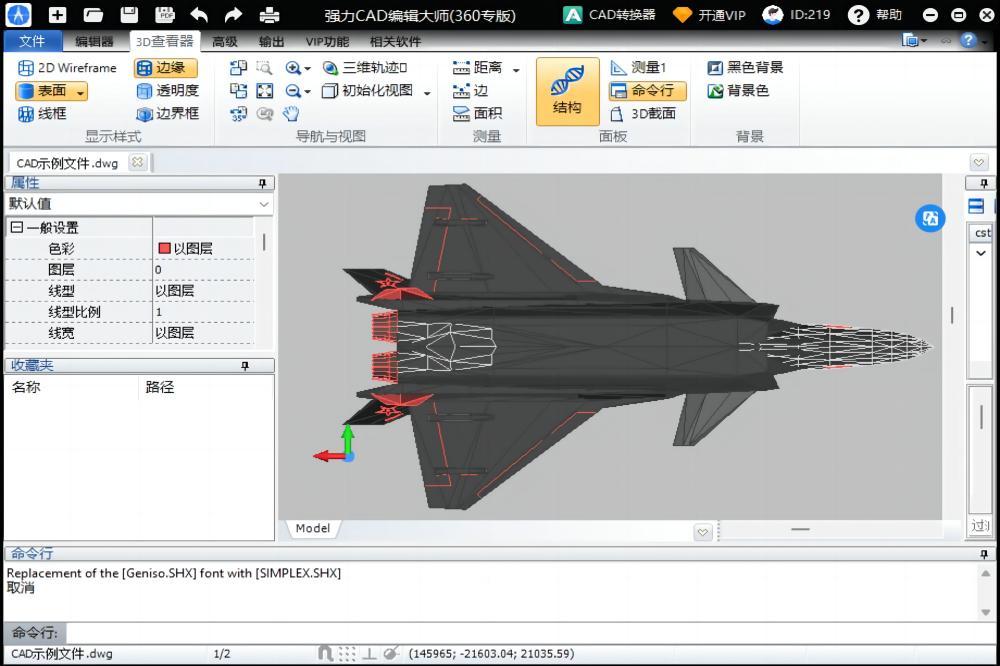The image size is (1000, 666).
Task: Click the red 色彩 color swatch
Action: click(164, 248)
